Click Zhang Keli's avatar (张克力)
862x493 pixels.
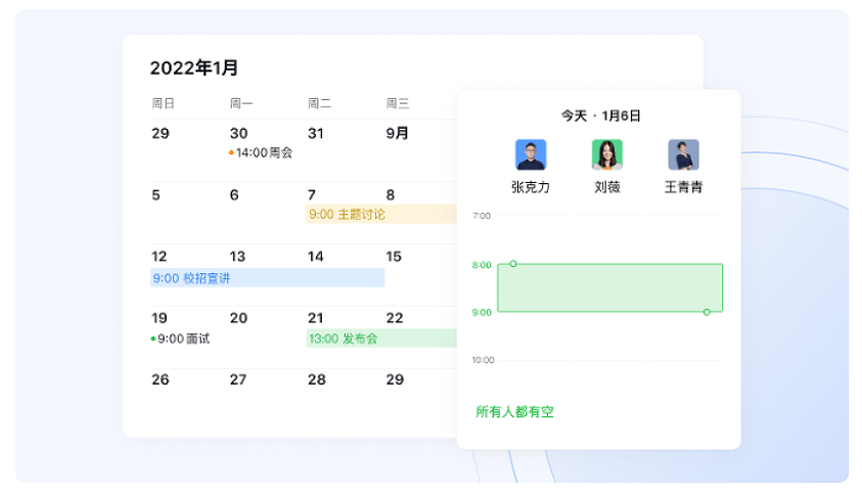click(x=530, y=155)
